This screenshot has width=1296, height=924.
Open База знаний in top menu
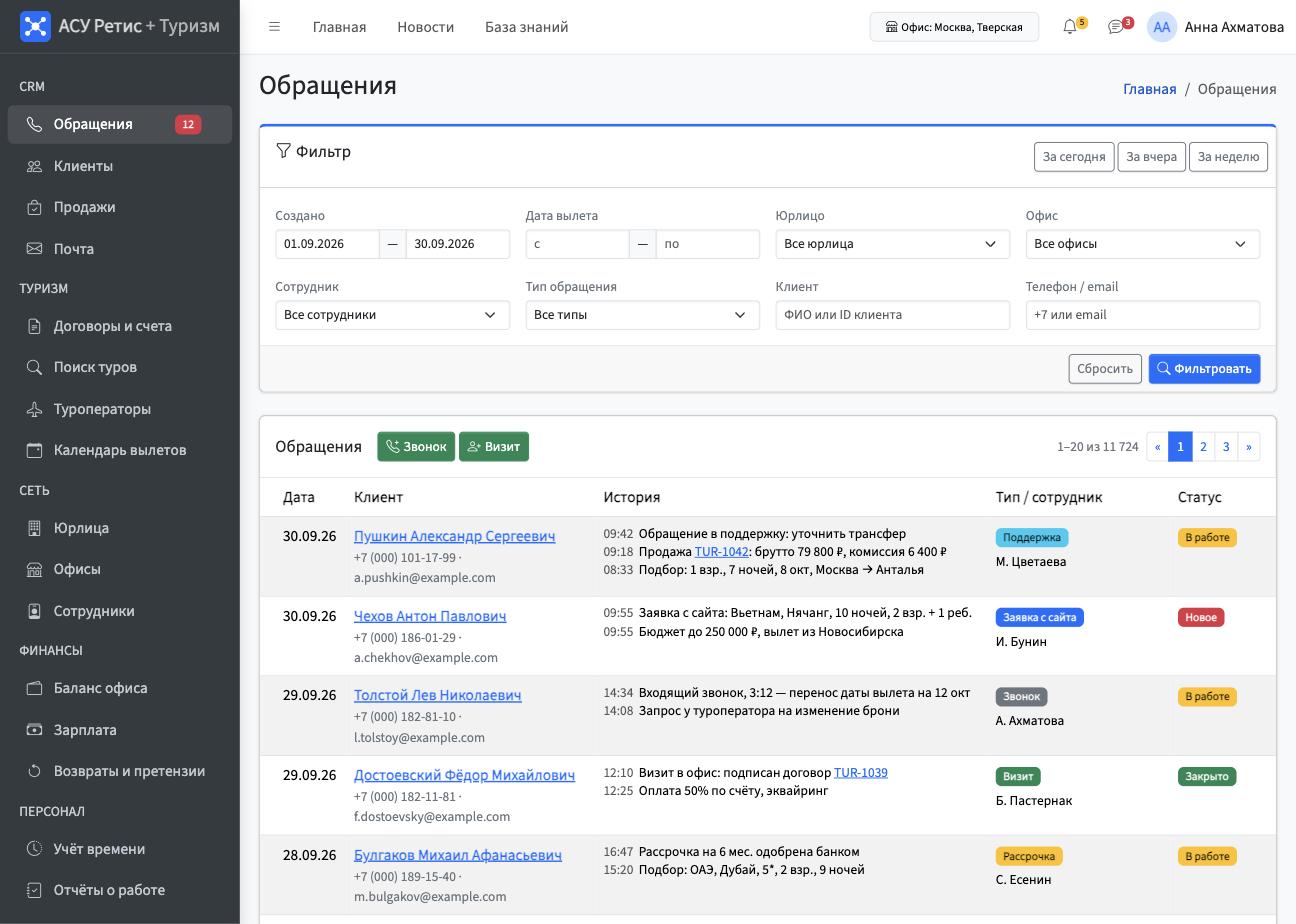click(x=527, y=27)
